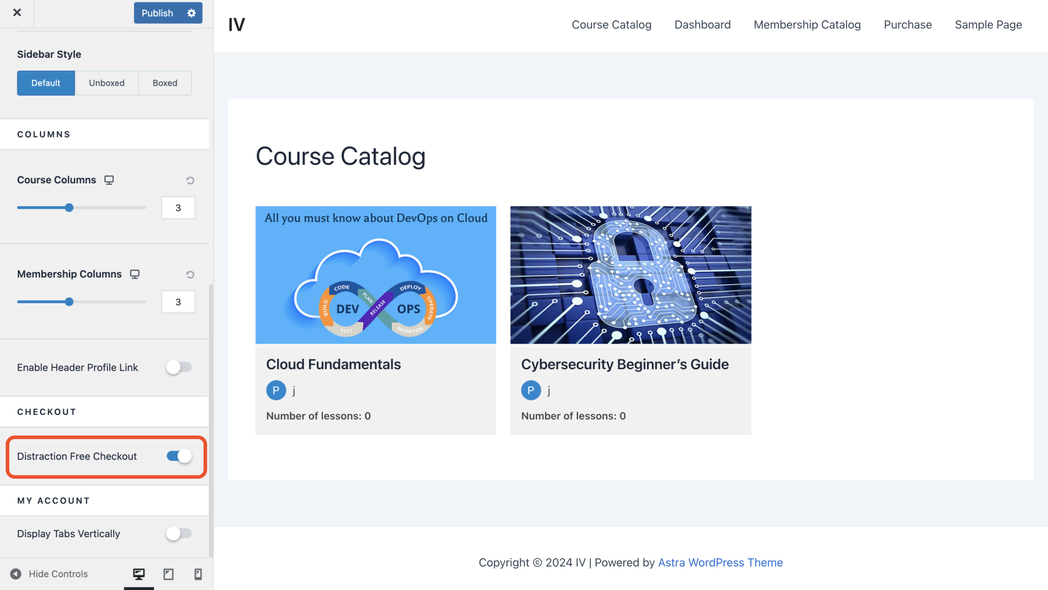Open the Membership Catalog menu item
This screenshot has width=1048, height=590.
(x=806, y=25)
